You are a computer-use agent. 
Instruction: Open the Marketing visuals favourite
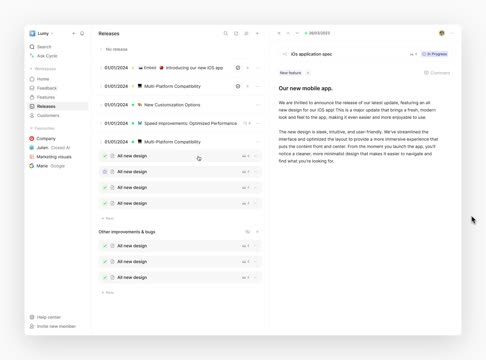(50, 157)
